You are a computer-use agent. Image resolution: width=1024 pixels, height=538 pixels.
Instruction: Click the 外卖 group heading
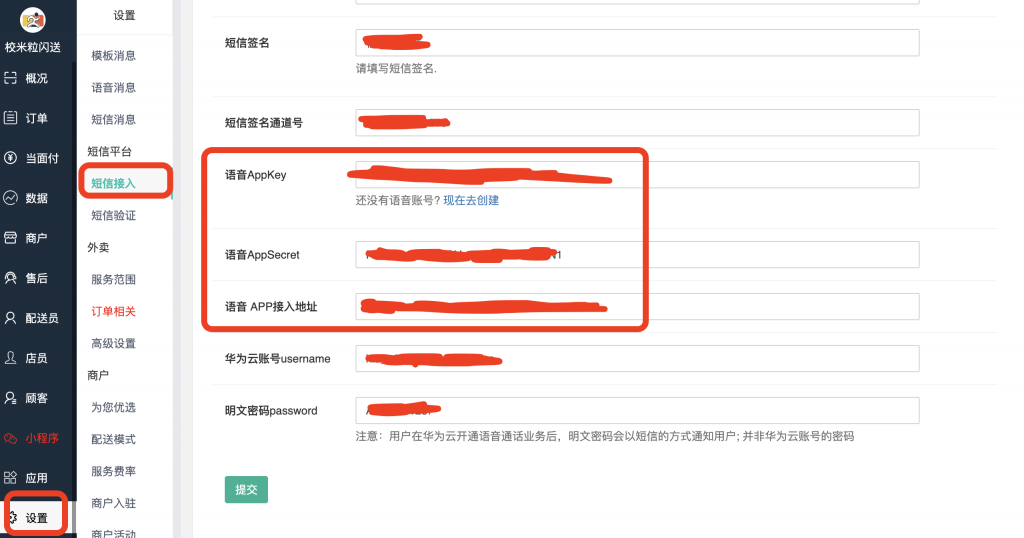coord(99,247)
